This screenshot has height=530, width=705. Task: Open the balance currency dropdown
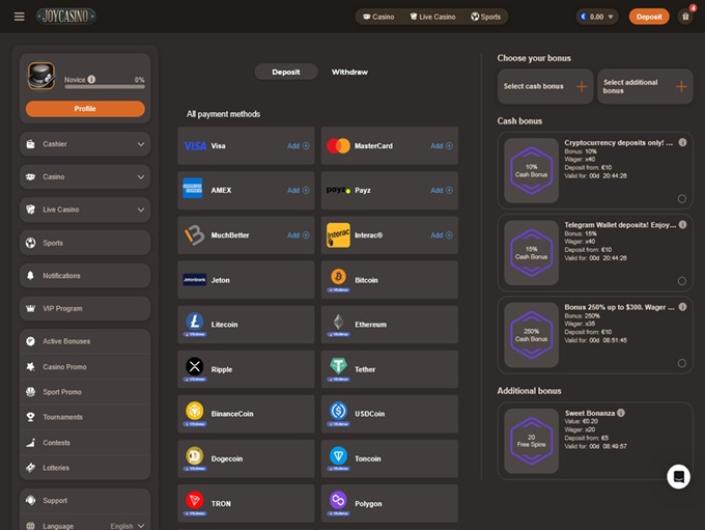click(x=612, y=17)
